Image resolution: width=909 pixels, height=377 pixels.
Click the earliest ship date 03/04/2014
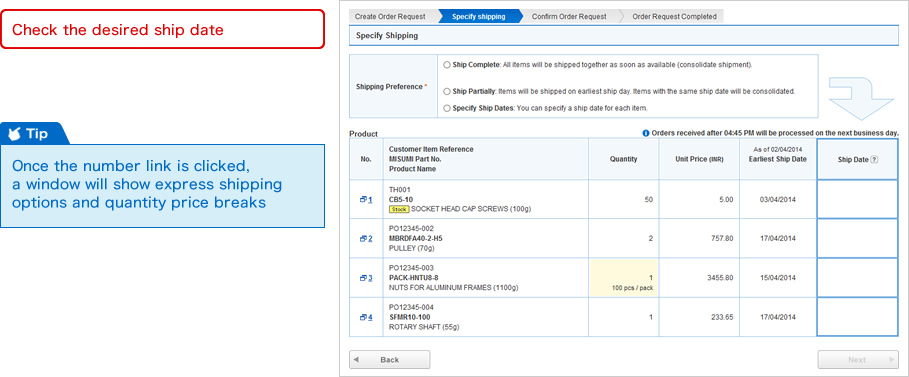(x=778, y=200)
